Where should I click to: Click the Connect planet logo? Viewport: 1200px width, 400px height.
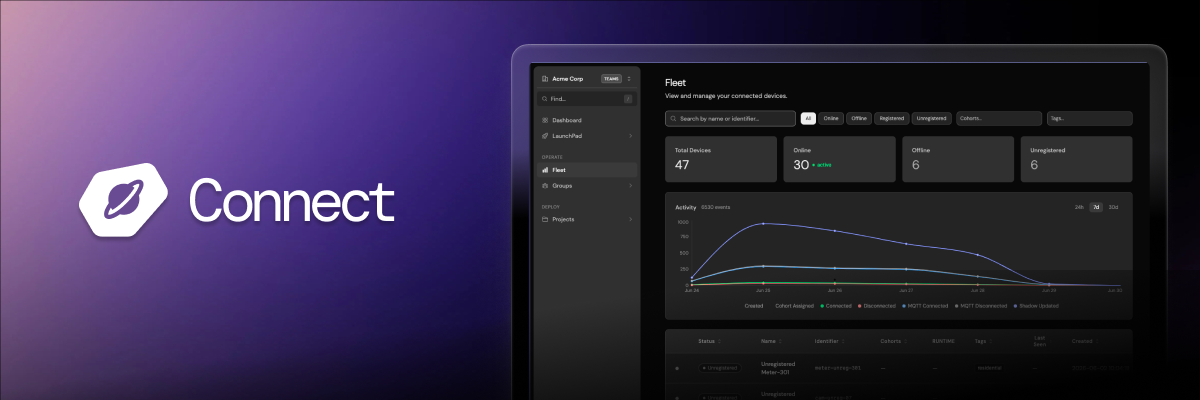pyautogui.click(x=122, y=200)
